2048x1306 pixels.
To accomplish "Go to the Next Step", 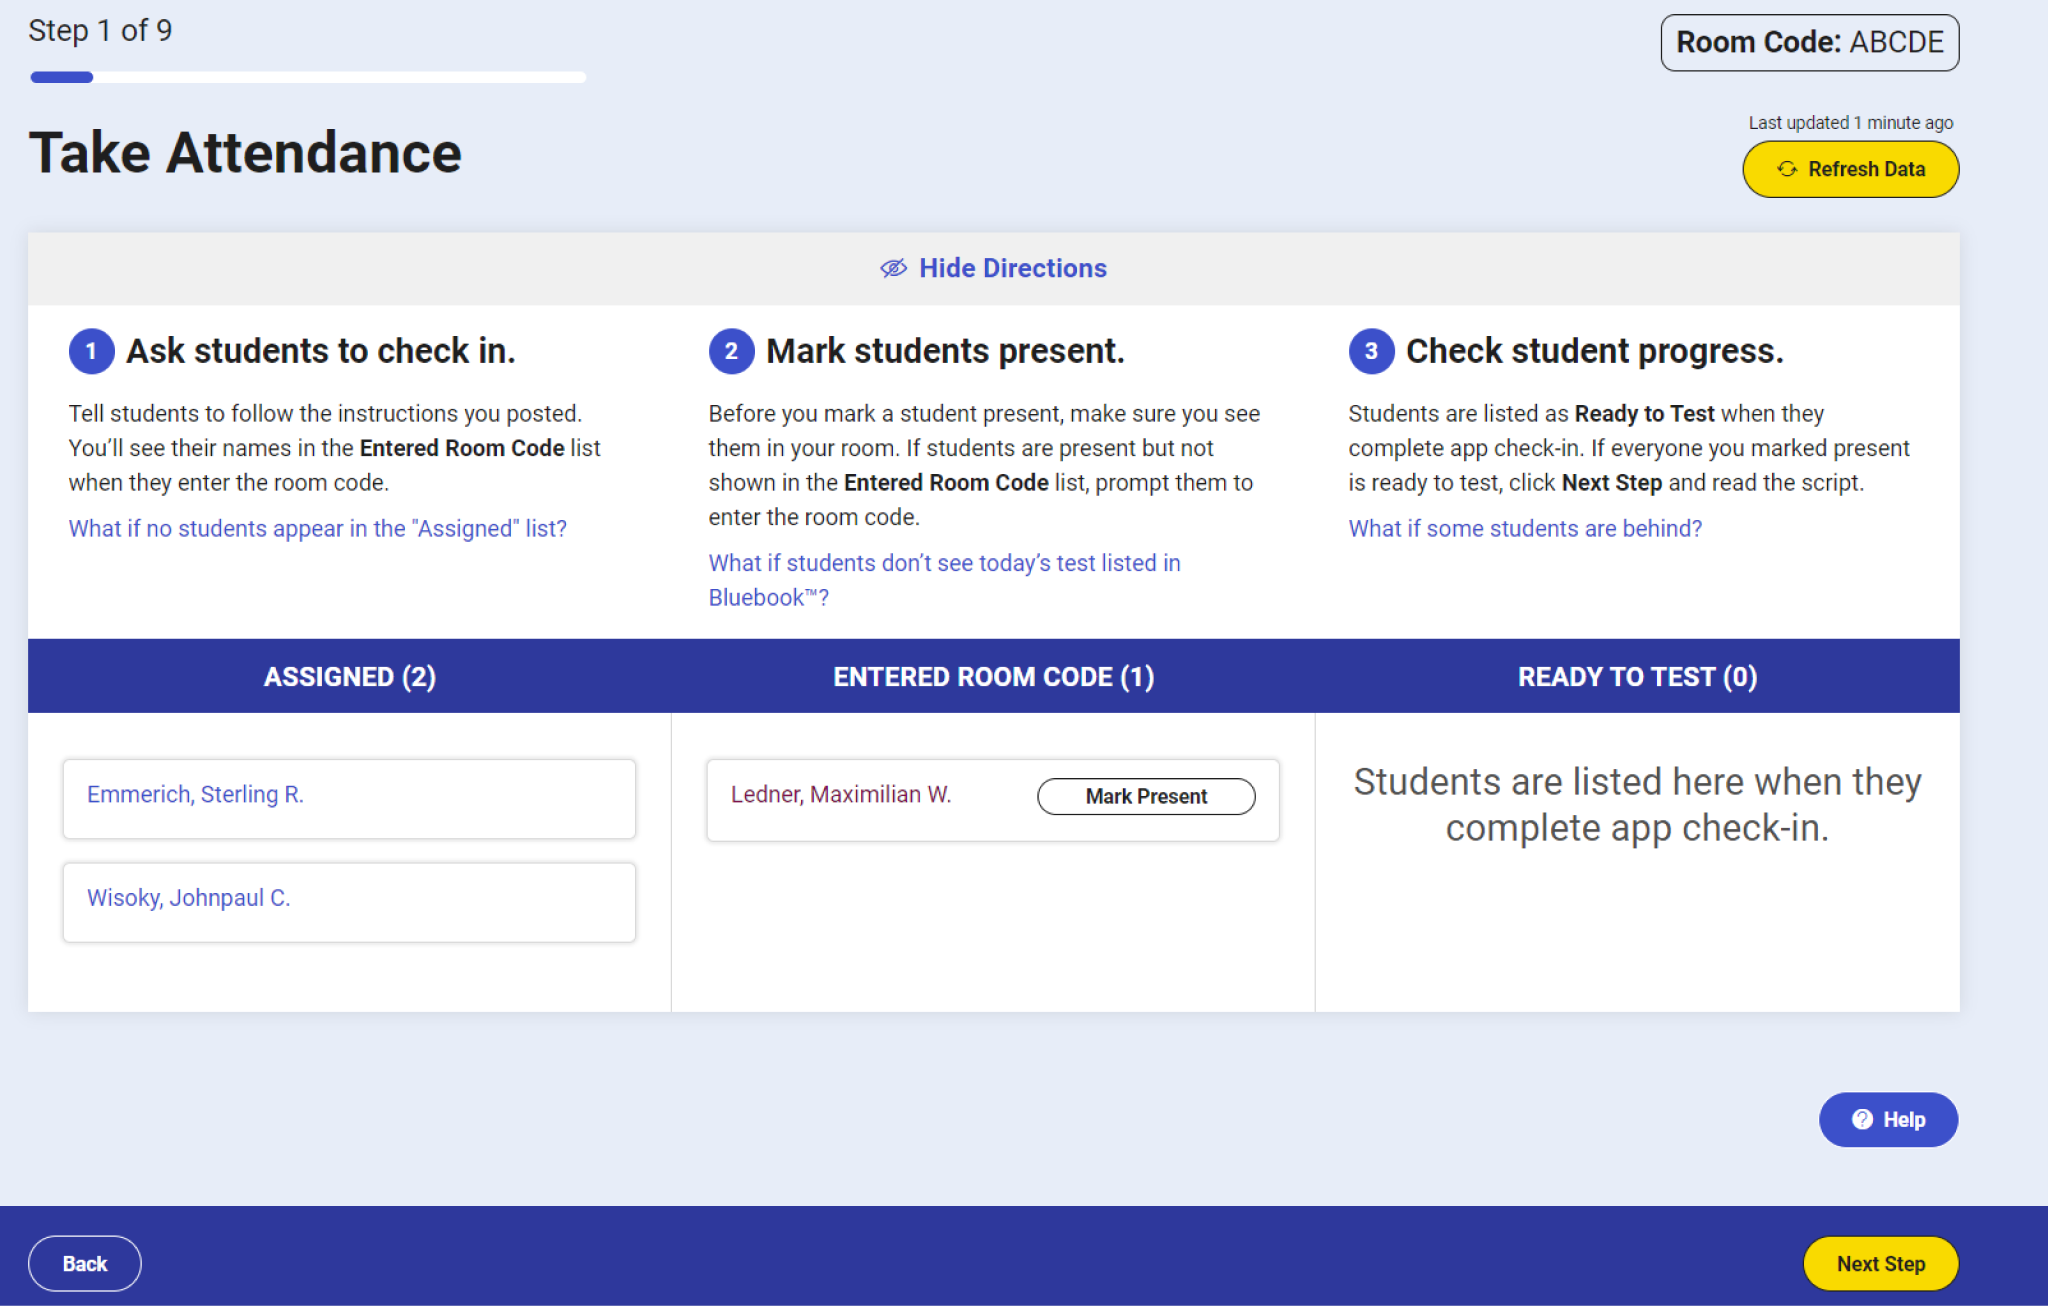I will tap(1880, 1263).
